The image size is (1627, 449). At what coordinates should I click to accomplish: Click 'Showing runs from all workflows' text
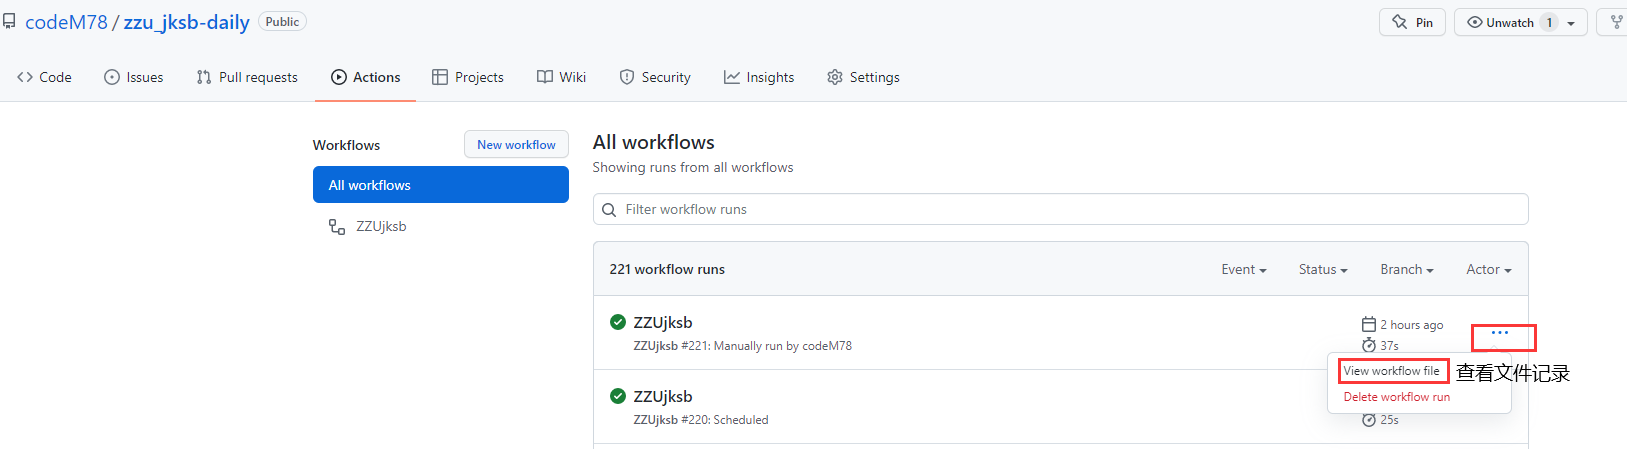point(693,167)
